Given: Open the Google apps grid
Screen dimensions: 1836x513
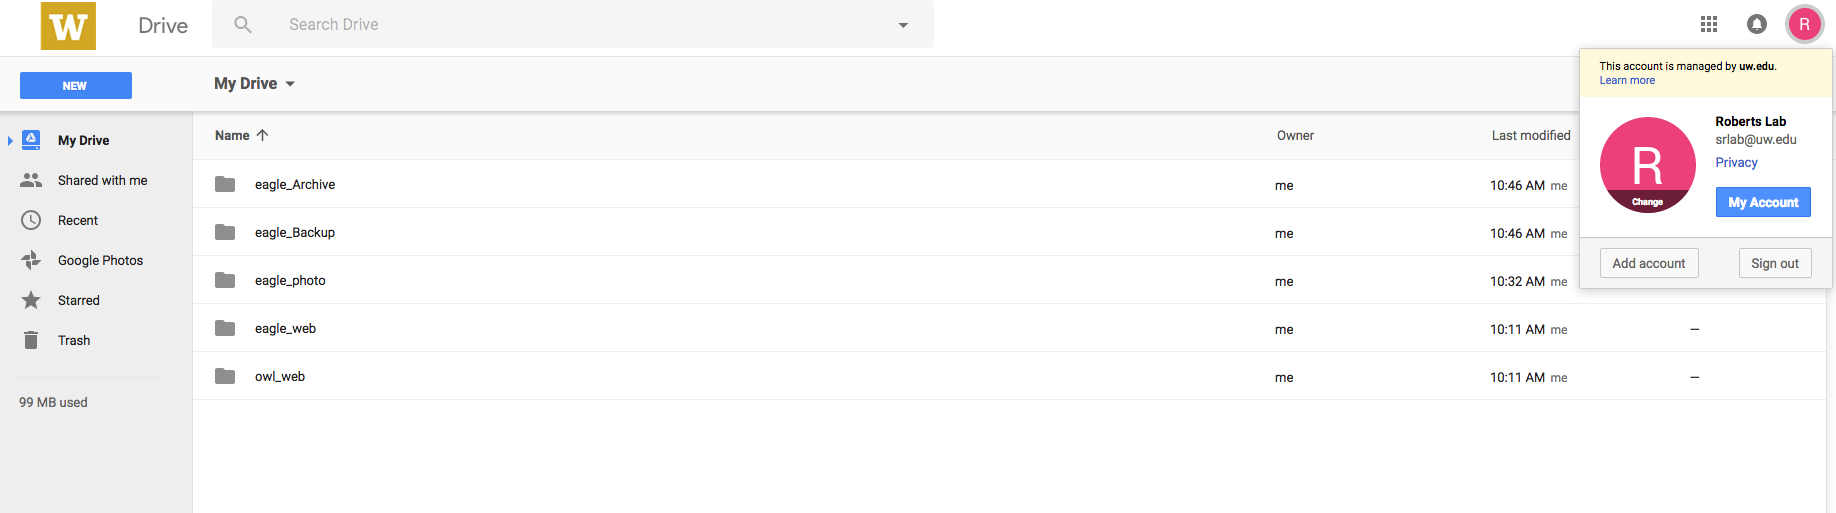Looking at the screenshot, I should 1709,24.
